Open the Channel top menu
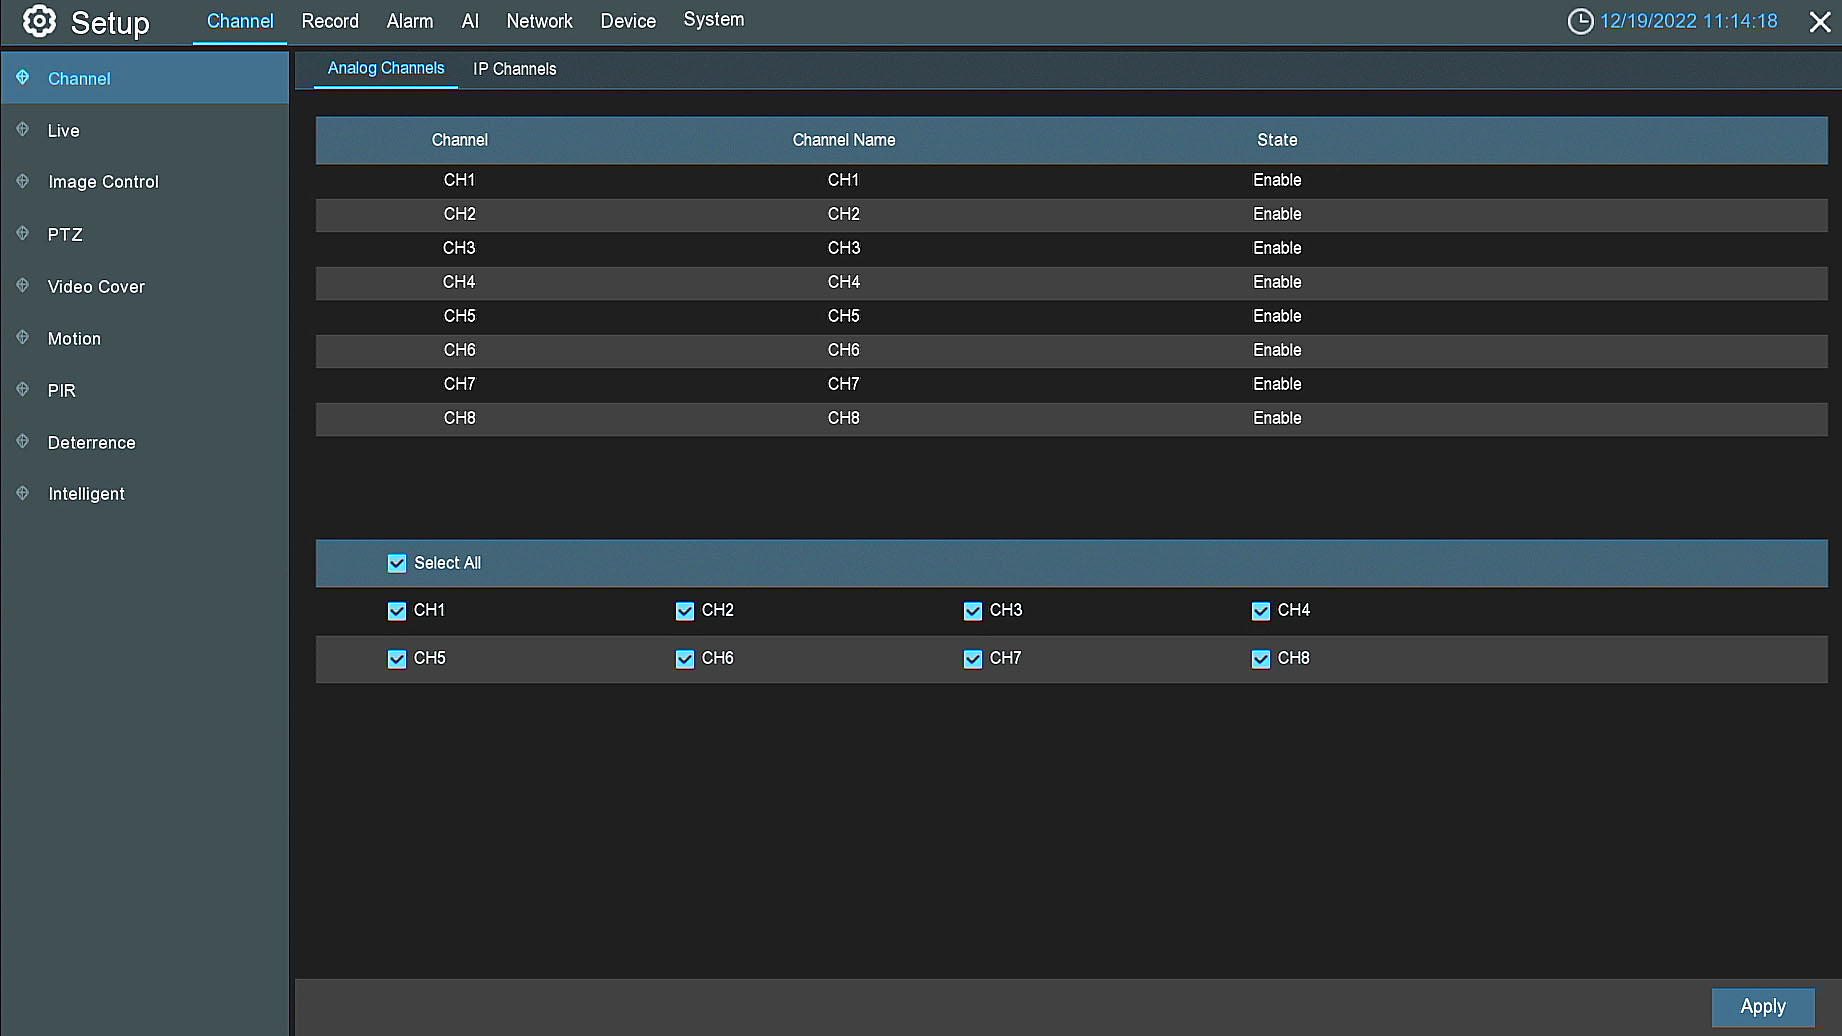1842x1036 pixels. 240,21
